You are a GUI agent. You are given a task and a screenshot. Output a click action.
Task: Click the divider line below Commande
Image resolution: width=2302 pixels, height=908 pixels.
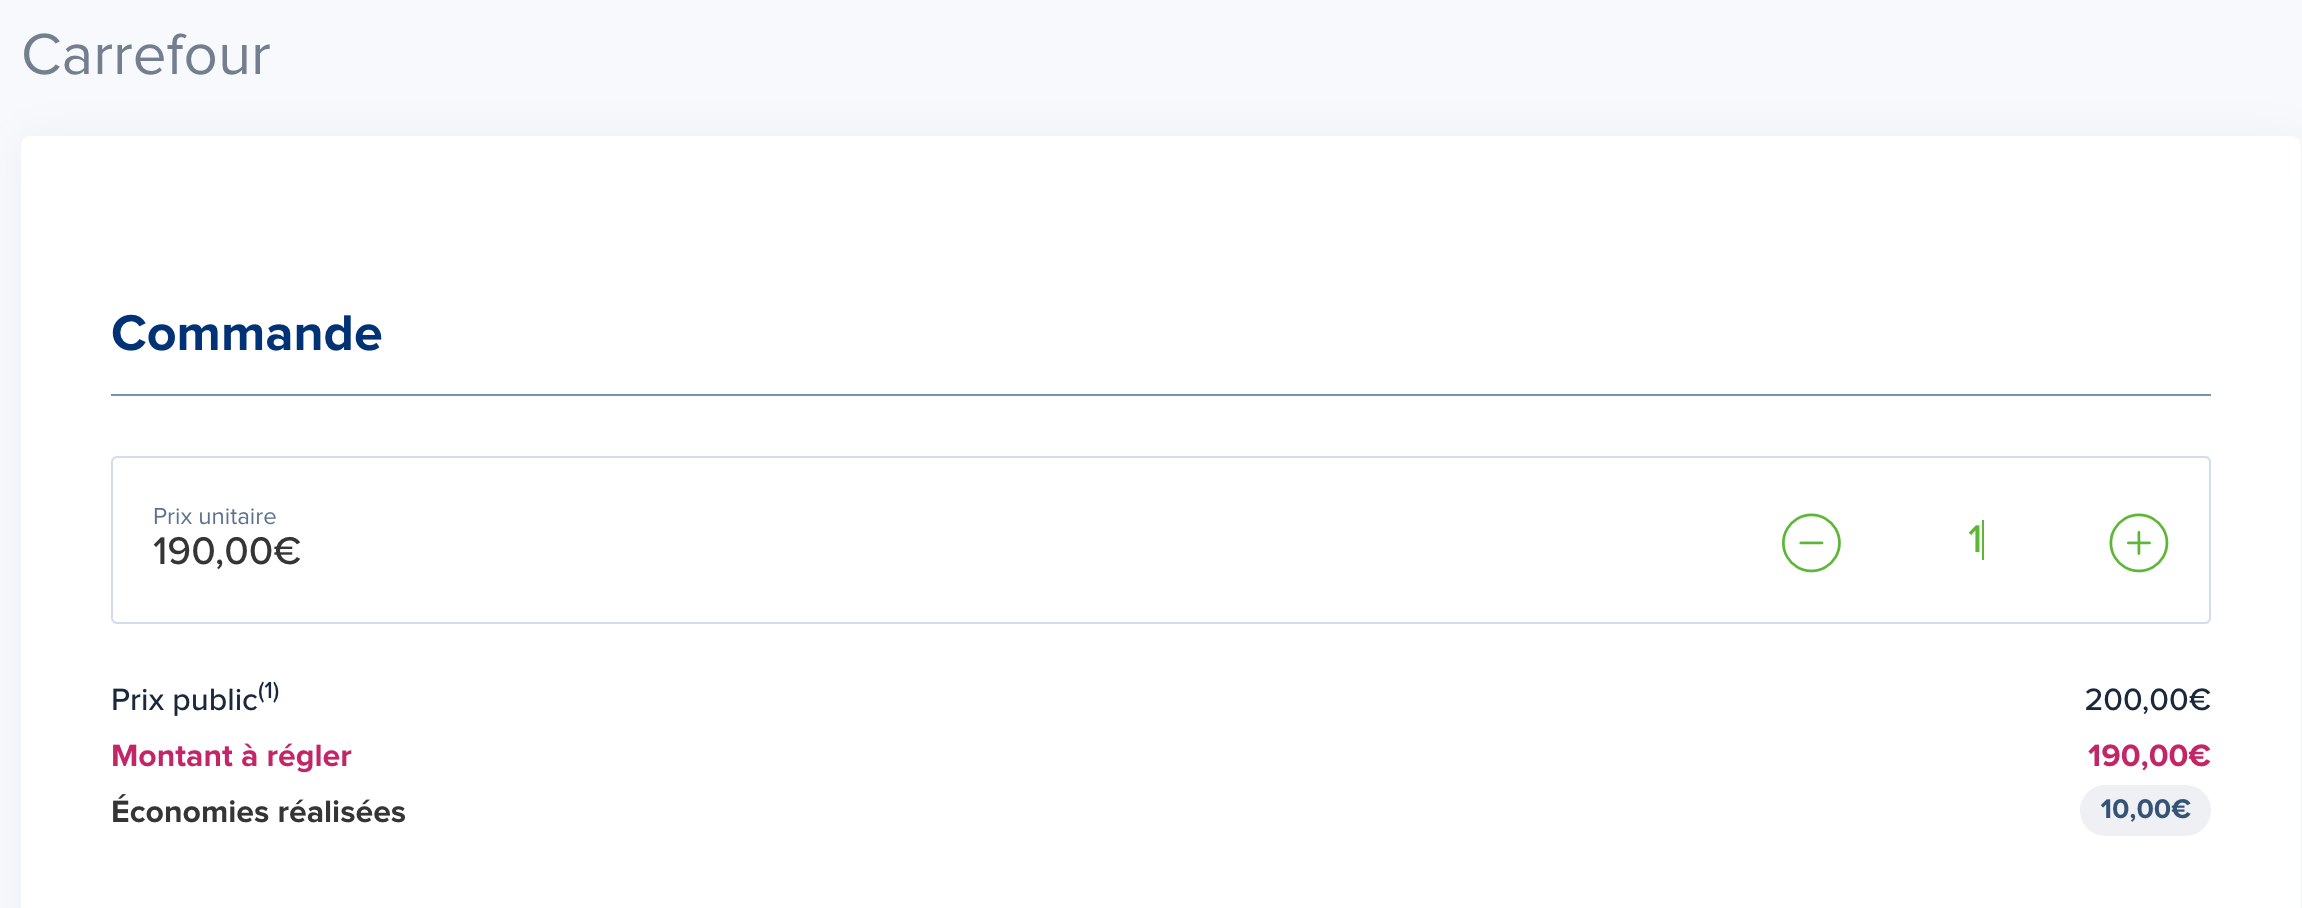(1160, 395)
